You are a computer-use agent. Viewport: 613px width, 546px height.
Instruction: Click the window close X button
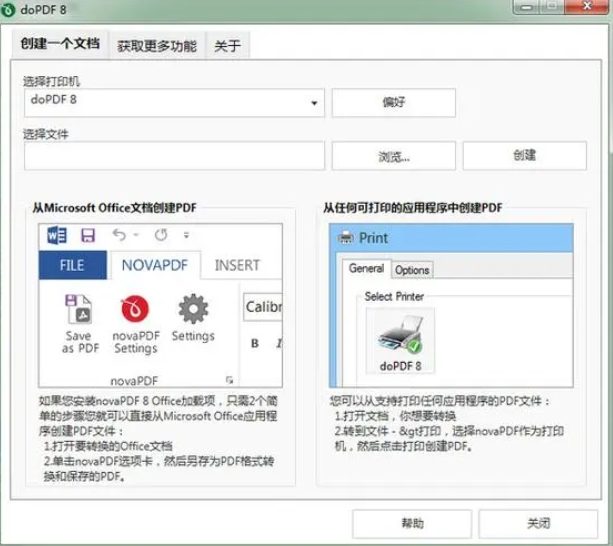click(586, 6)
